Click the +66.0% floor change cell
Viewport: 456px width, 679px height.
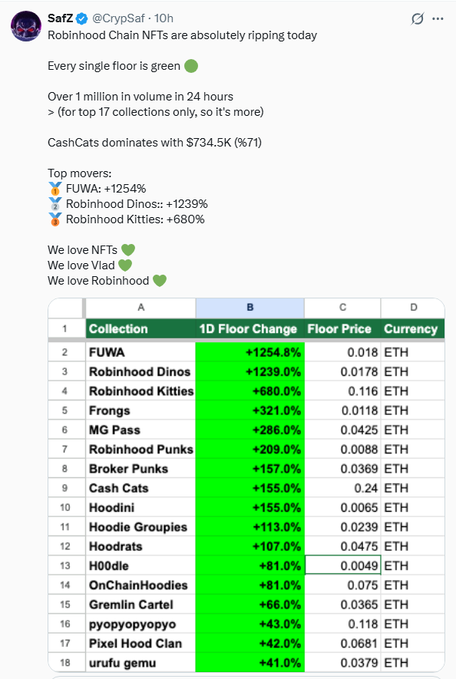250,605
